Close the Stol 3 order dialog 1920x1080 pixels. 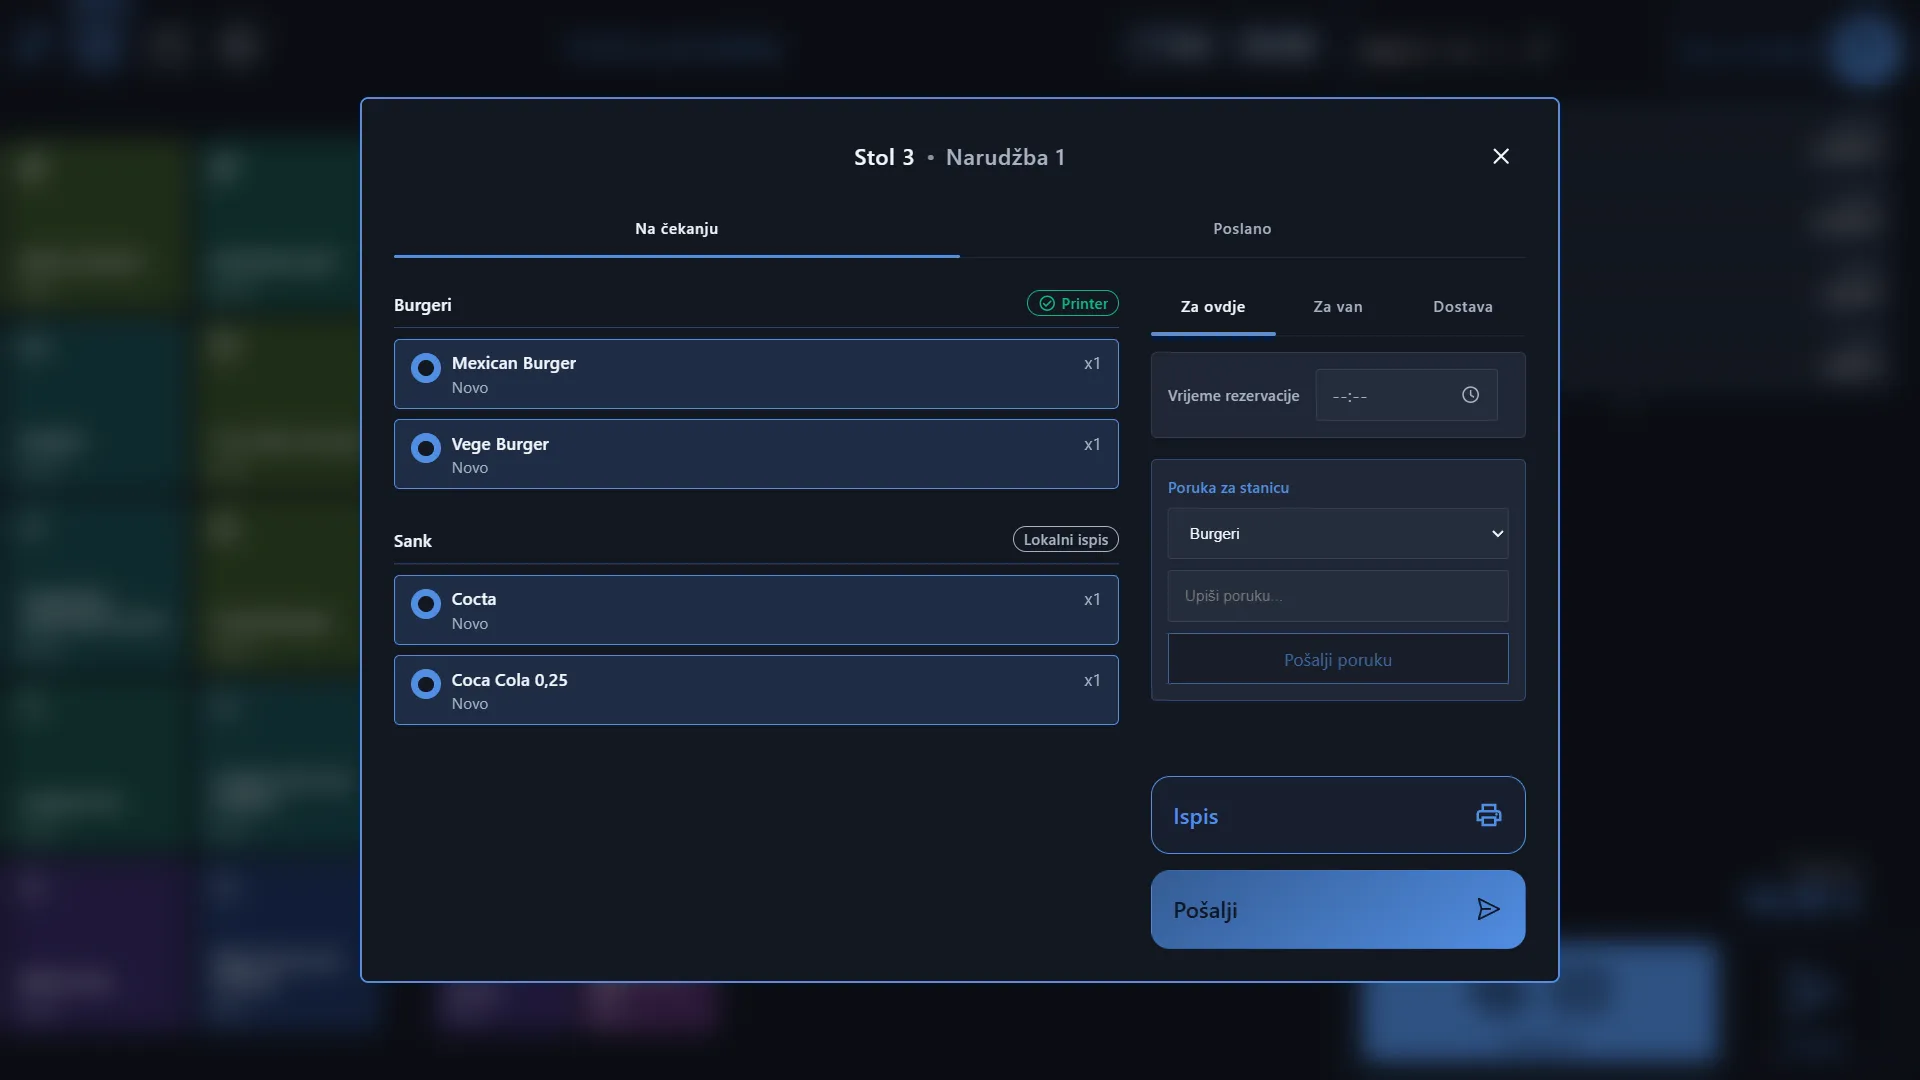click(x=1500, y=156)
